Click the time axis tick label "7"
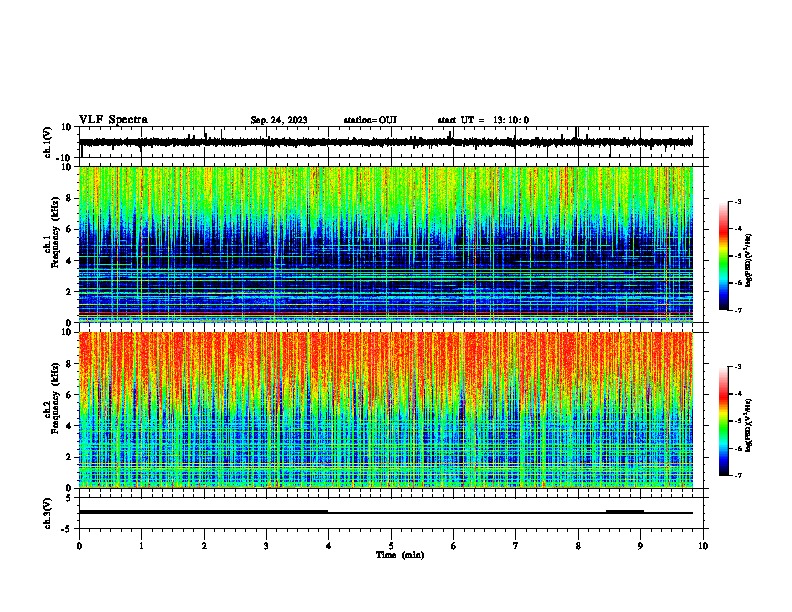This screenshot has width=792, height=612. (x=516, y=546)
